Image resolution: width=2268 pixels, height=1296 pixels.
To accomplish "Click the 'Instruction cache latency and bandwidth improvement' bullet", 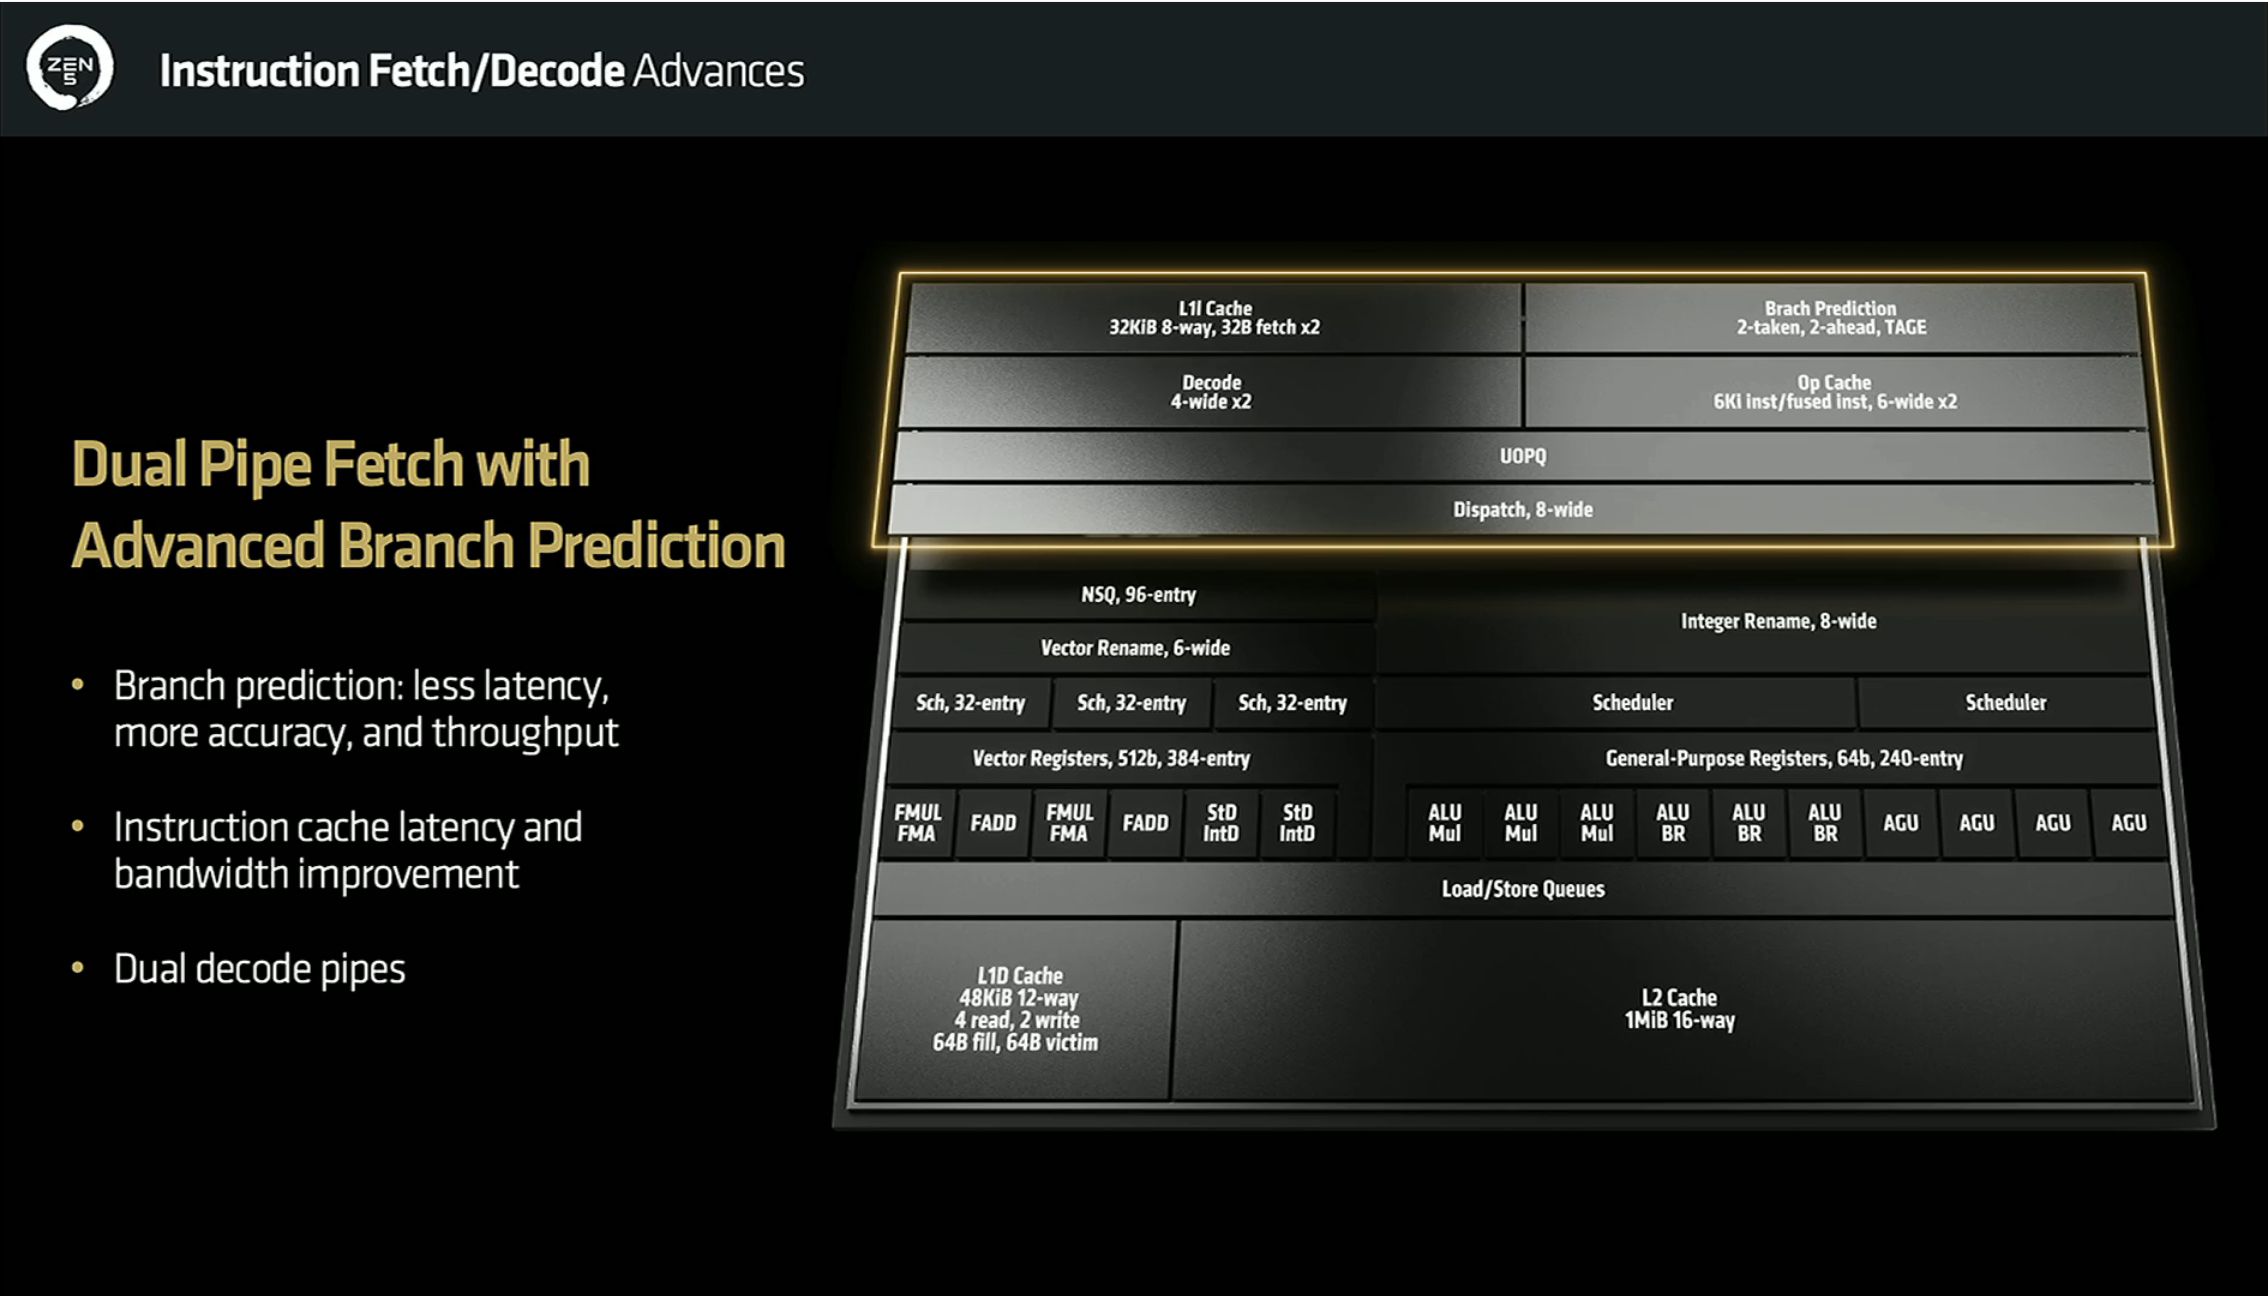I will tap(348, 851).
